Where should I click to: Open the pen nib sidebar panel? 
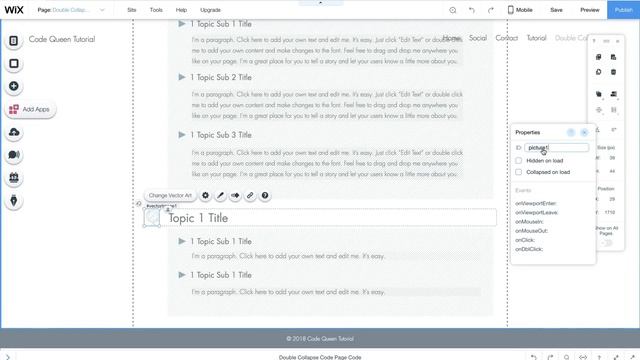[13, 200]
